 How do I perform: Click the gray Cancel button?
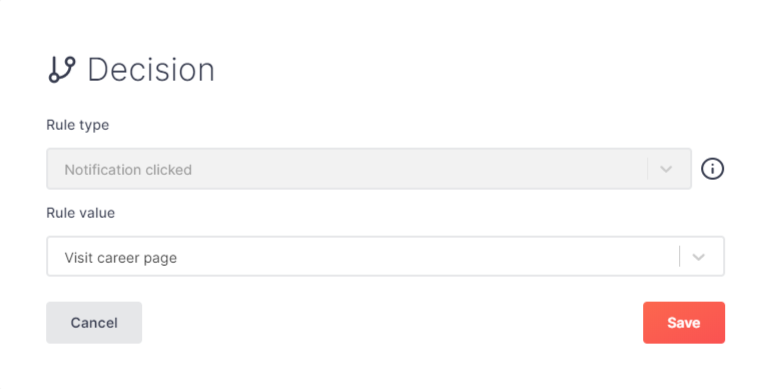pyautogui.click(x=94, y=323)
